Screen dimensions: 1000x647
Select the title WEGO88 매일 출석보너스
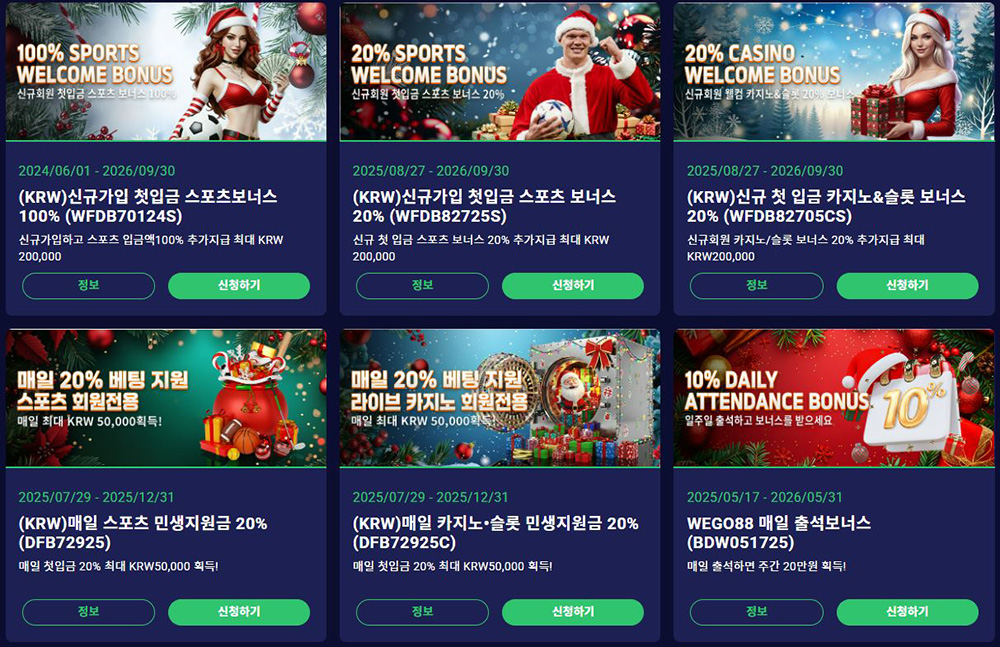[779, 523]
